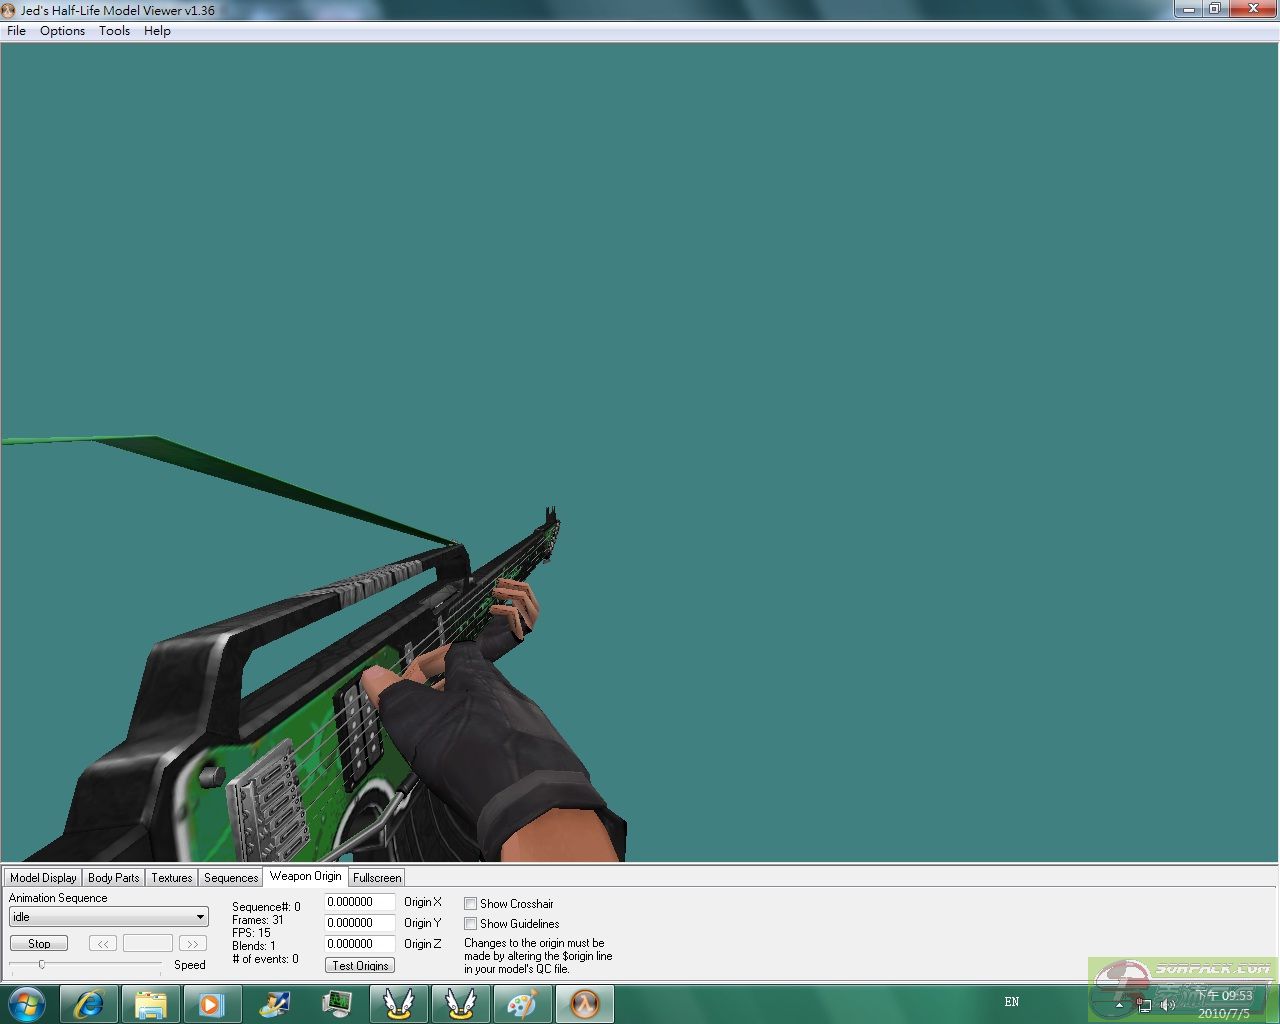Viewport: 1280px width, 1024px height.
Task: Click the Origin X input field
Action: [x=359, y=902]
